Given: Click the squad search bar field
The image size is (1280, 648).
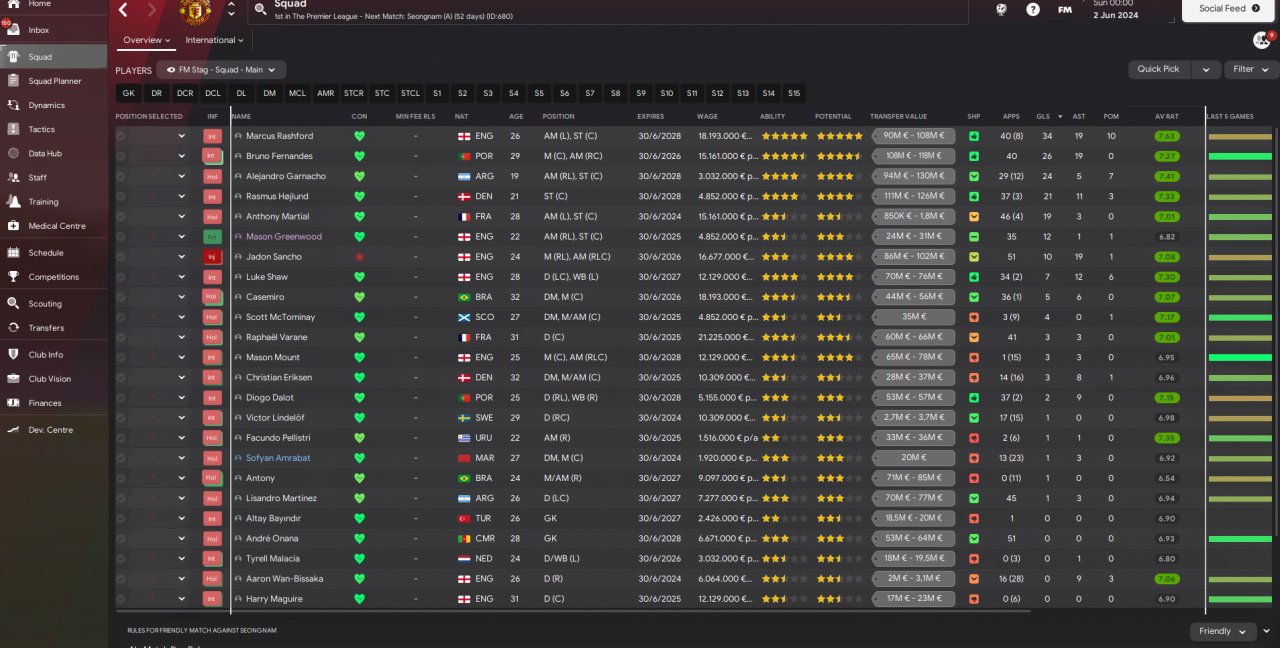Looking at the screenshot, I should point(610,10).
